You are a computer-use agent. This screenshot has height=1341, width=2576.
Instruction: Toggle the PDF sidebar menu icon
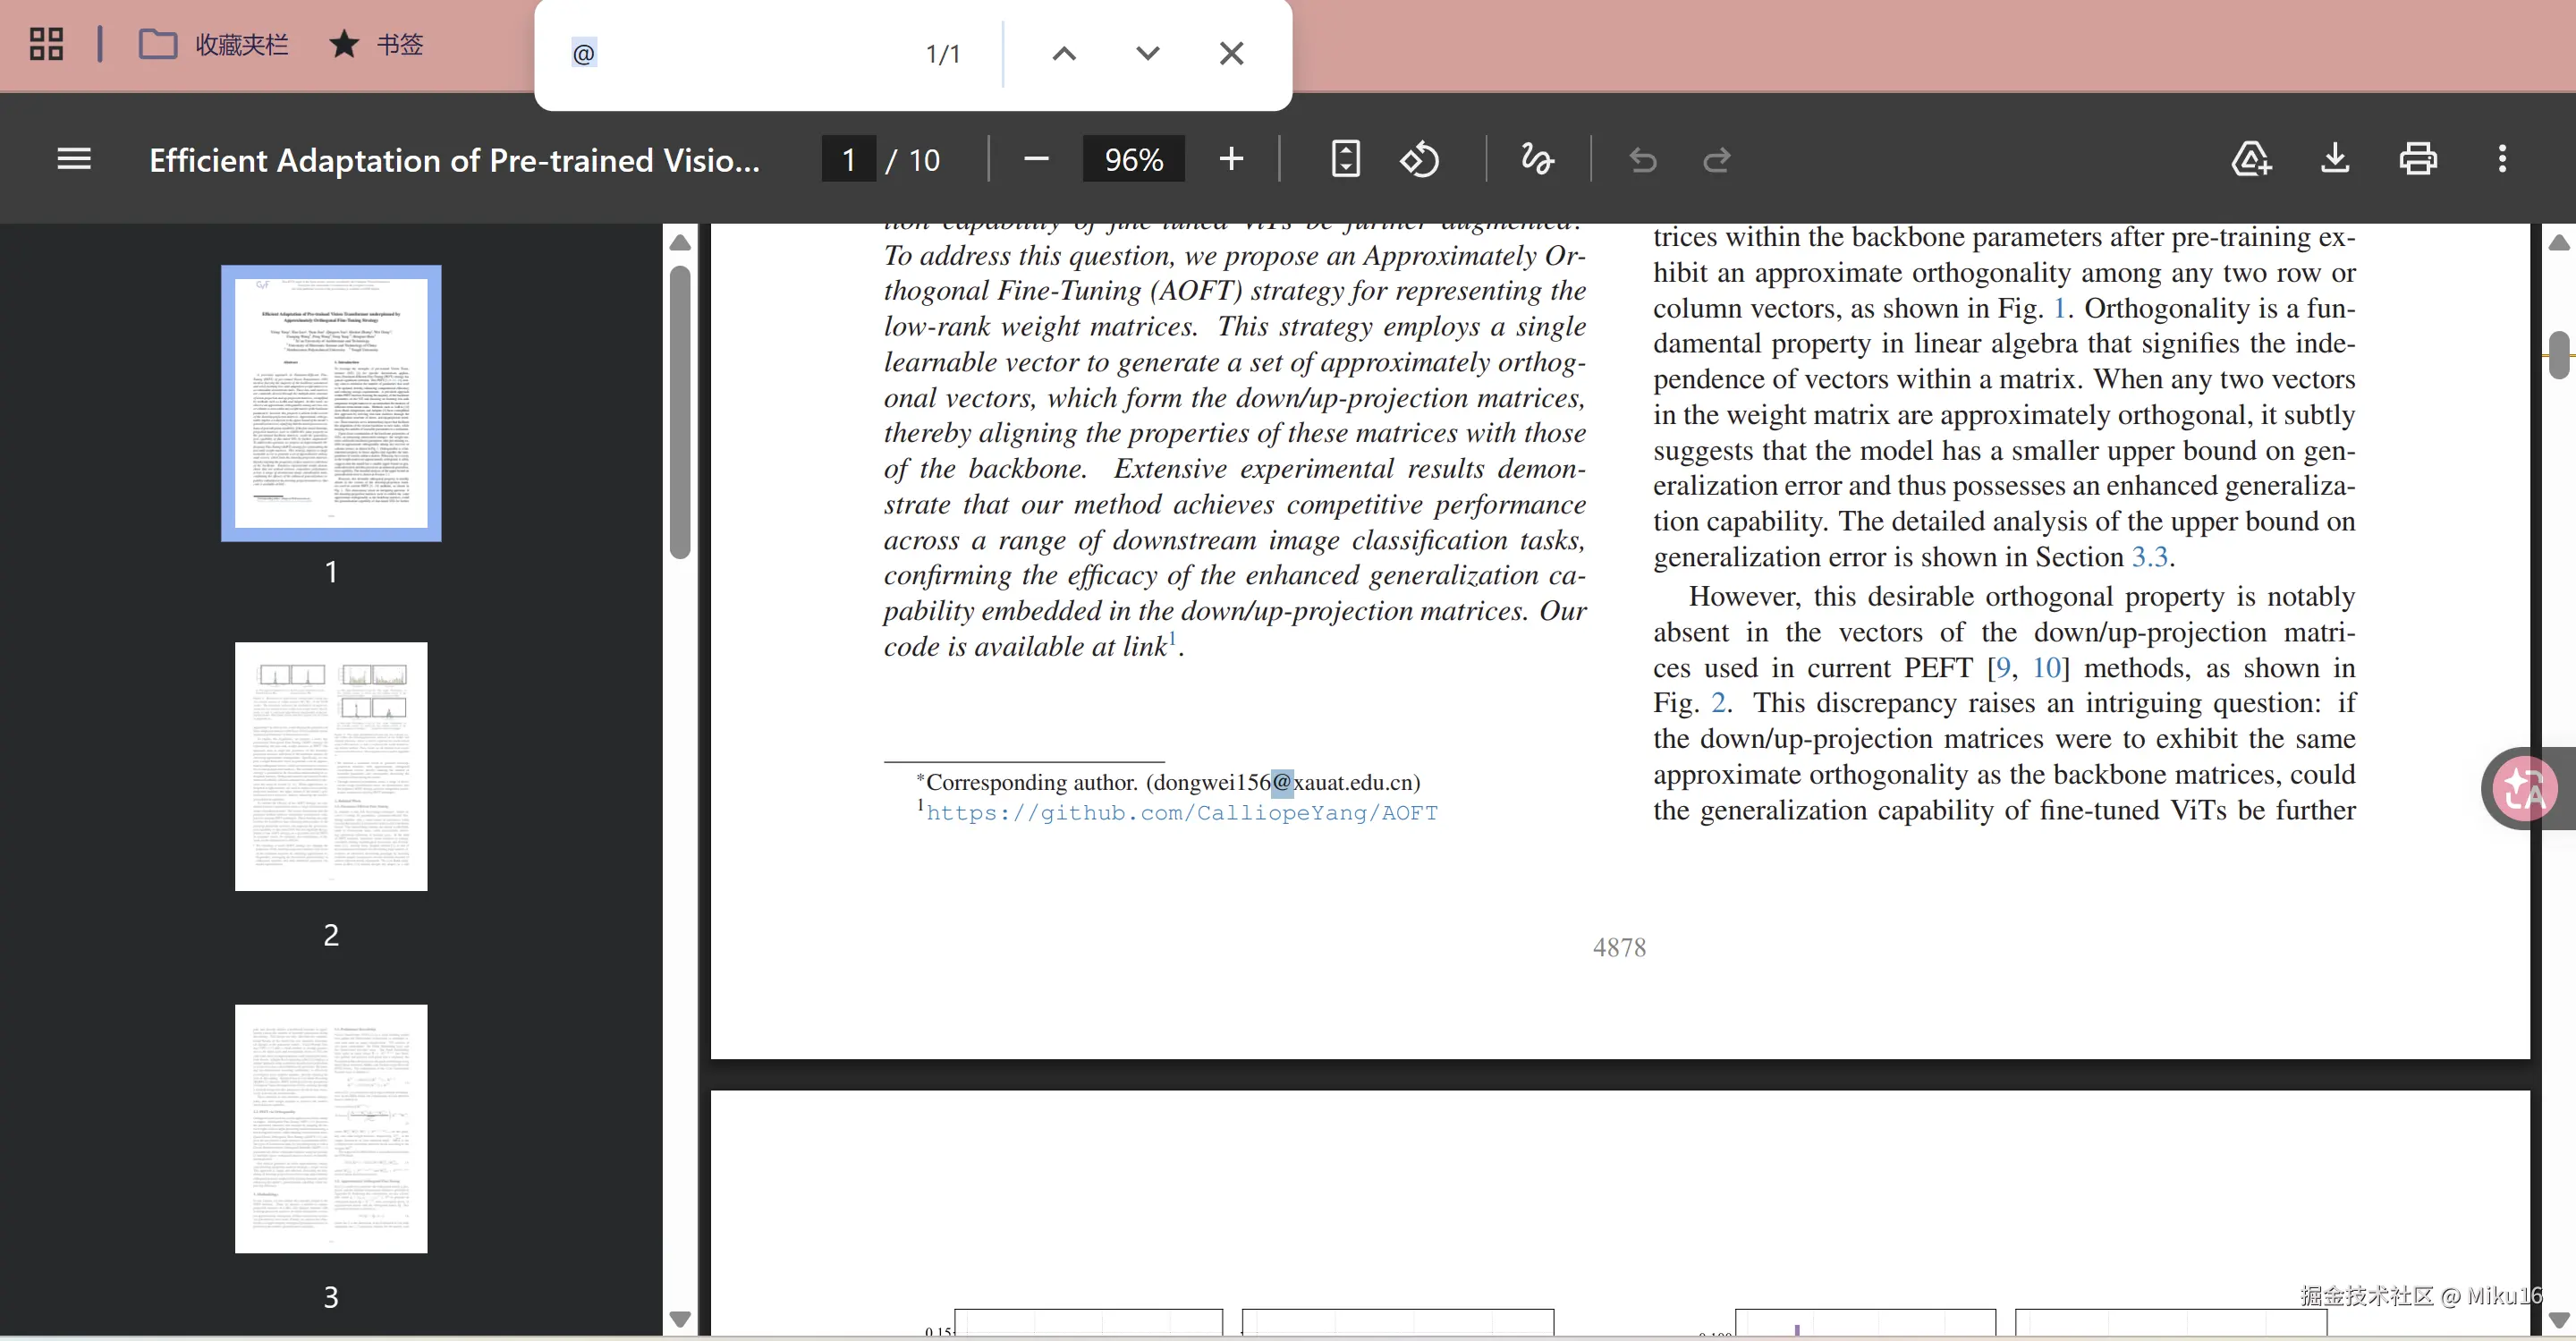tap(74, 159)
